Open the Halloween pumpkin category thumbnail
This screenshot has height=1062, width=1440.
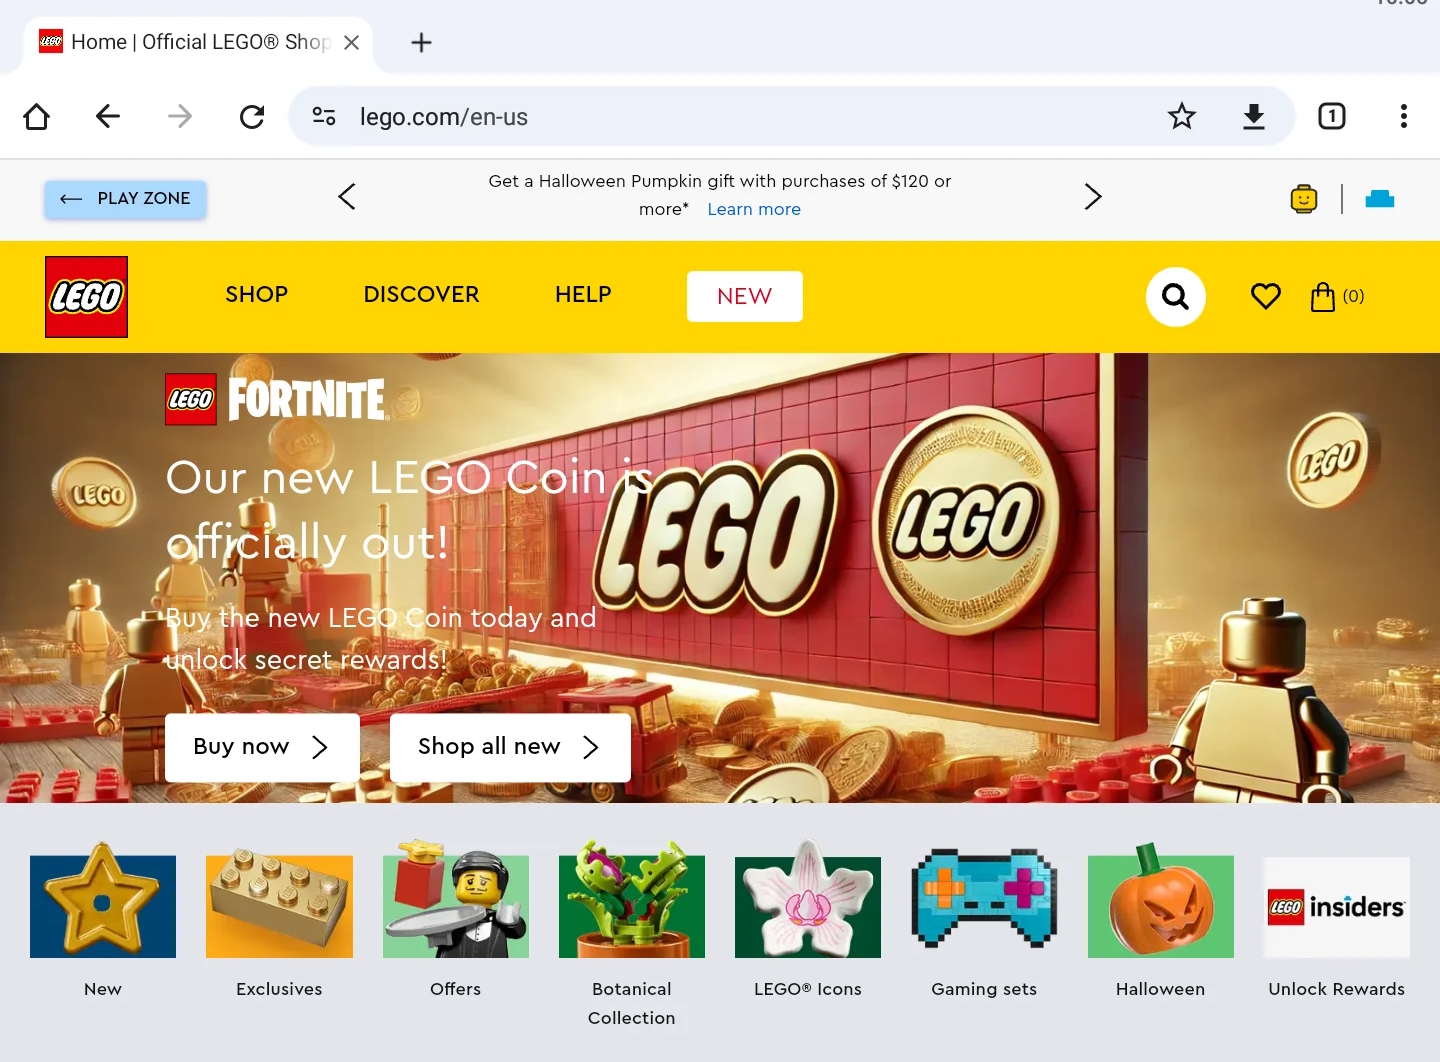coord(1160,903)
